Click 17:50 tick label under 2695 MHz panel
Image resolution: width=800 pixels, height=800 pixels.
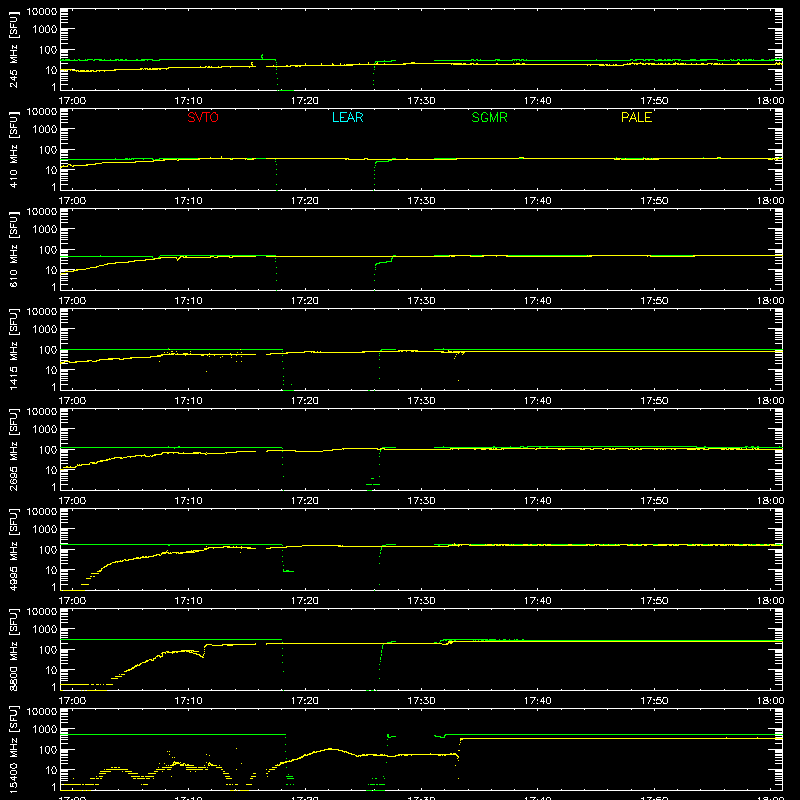click(654, 501)
